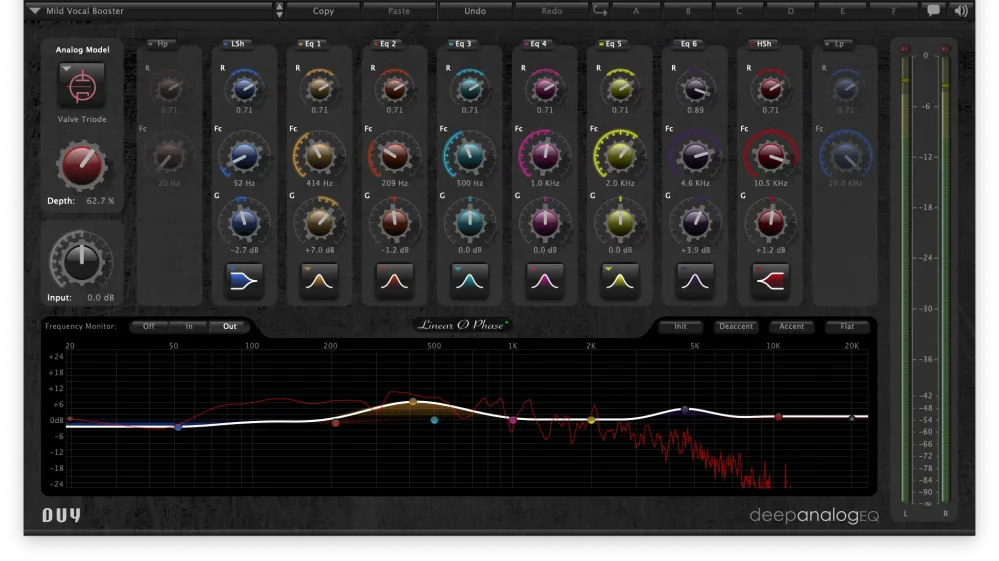
Task: Click the black Input gain knob
Action: pos(82,260)
